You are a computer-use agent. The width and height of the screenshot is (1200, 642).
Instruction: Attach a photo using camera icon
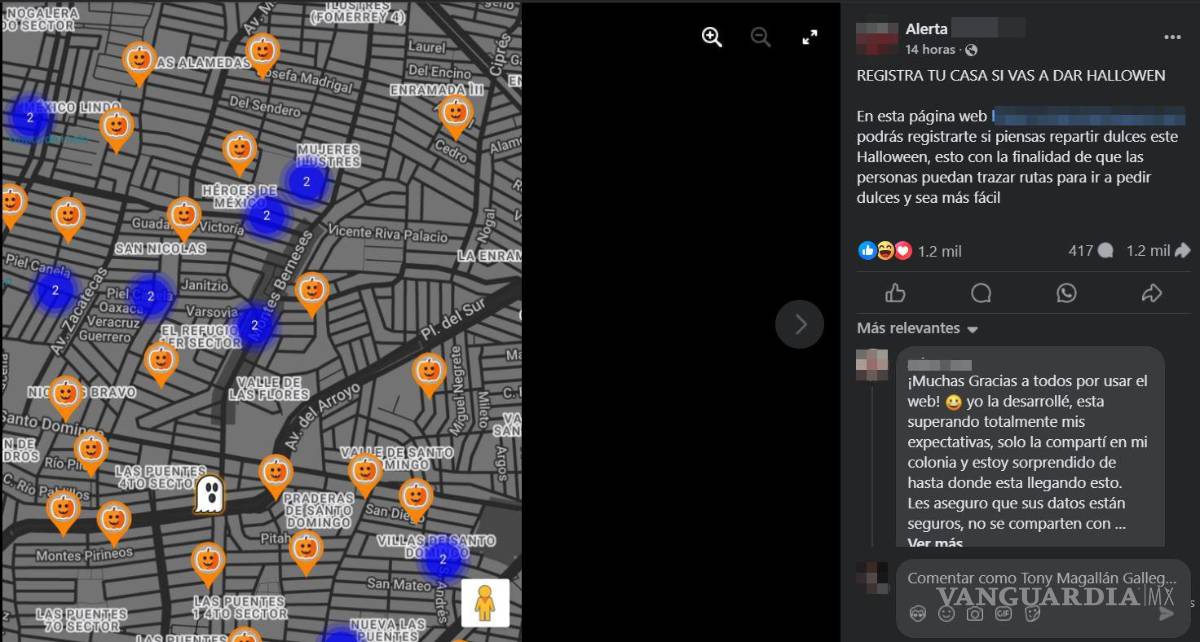975,613
